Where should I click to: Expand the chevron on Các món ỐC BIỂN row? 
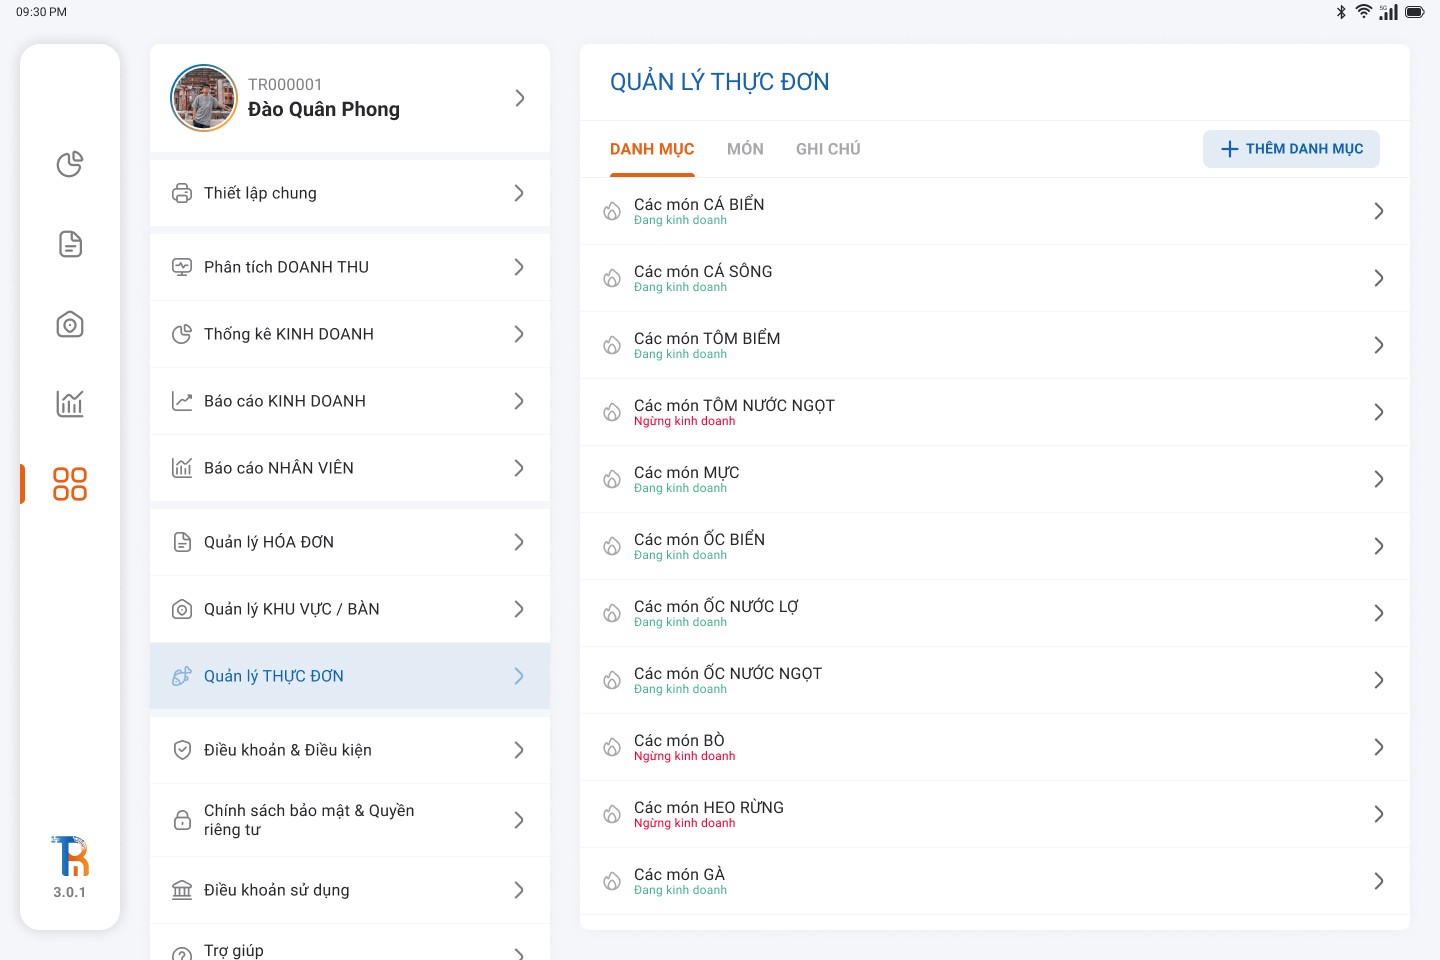tap(1379, 546)
